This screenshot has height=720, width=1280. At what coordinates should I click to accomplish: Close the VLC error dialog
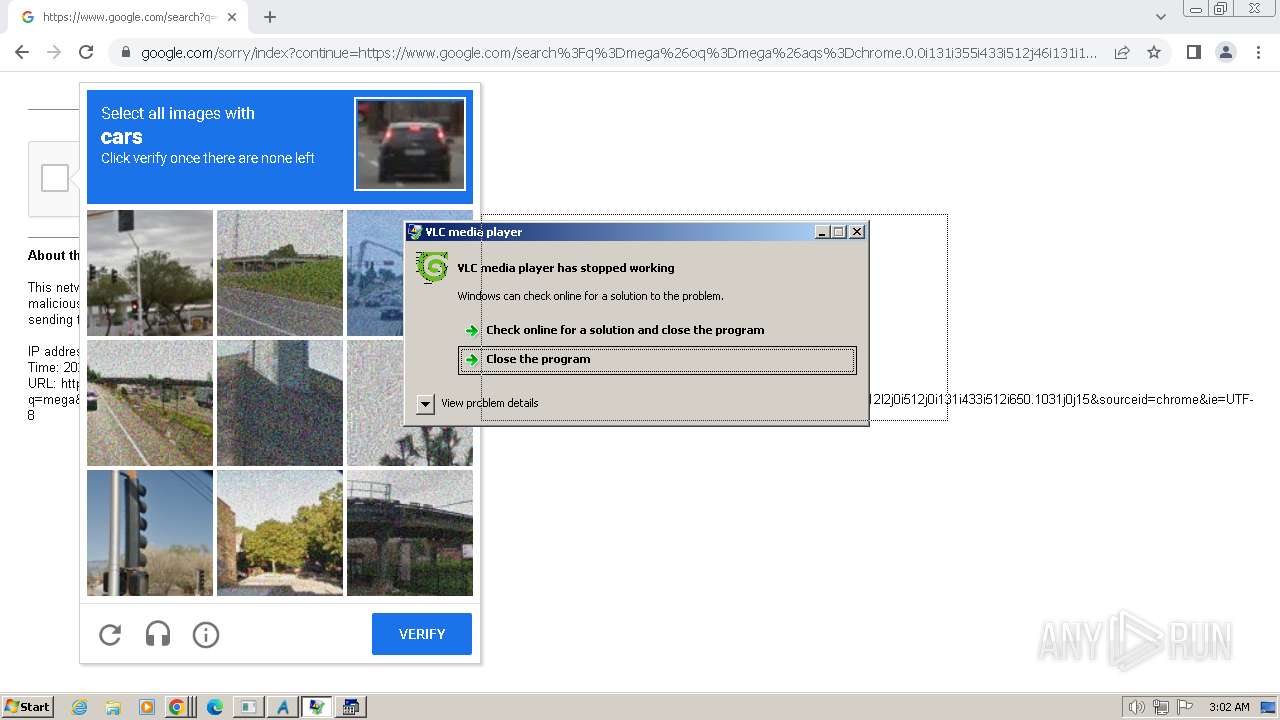click(857, 232)
